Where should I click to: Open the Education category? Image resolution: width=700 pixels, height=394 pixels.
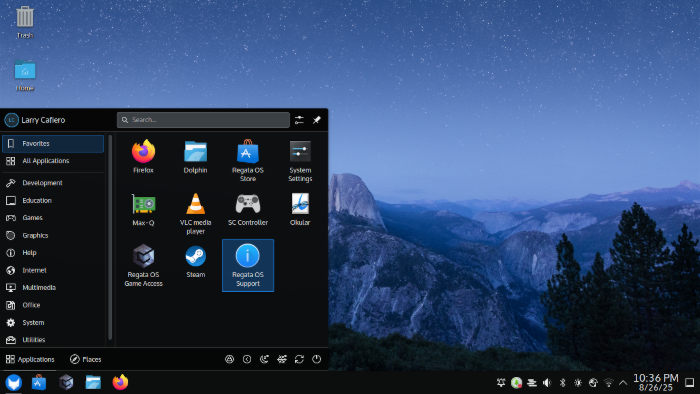click(53, 200)
